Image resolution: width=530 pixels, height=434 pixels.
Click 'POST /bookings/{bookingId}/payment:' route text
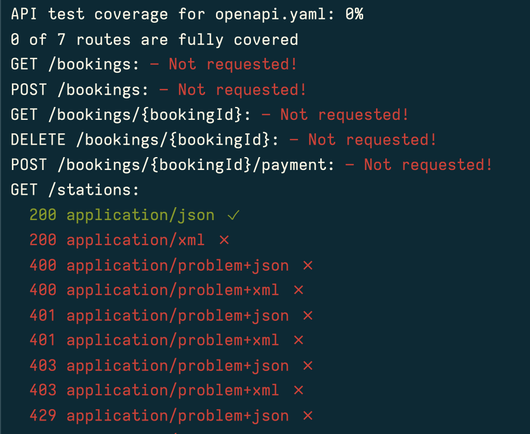(172, 165)
